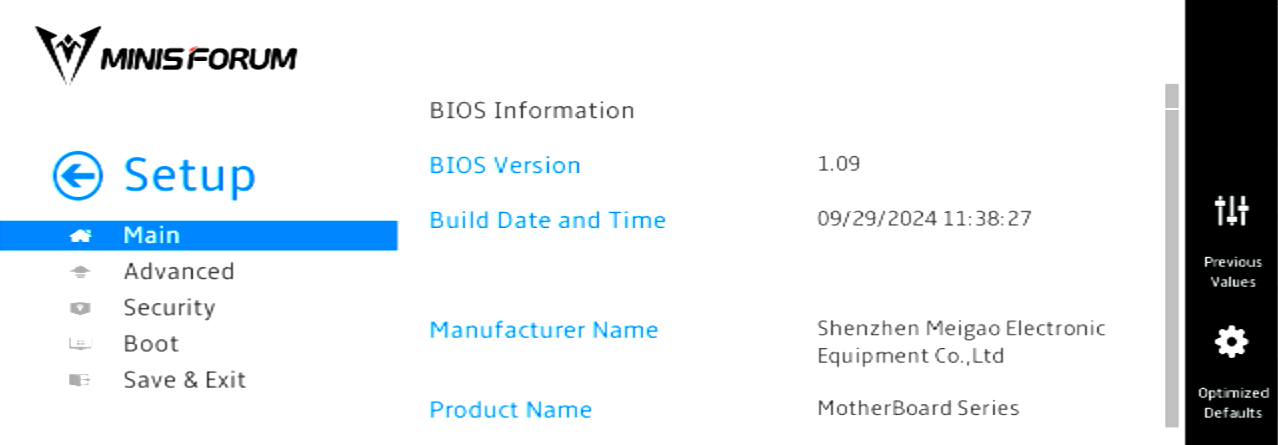The image size is (1278, 445).
Task: Click the home icon next to Main
Action: (81, 236)
